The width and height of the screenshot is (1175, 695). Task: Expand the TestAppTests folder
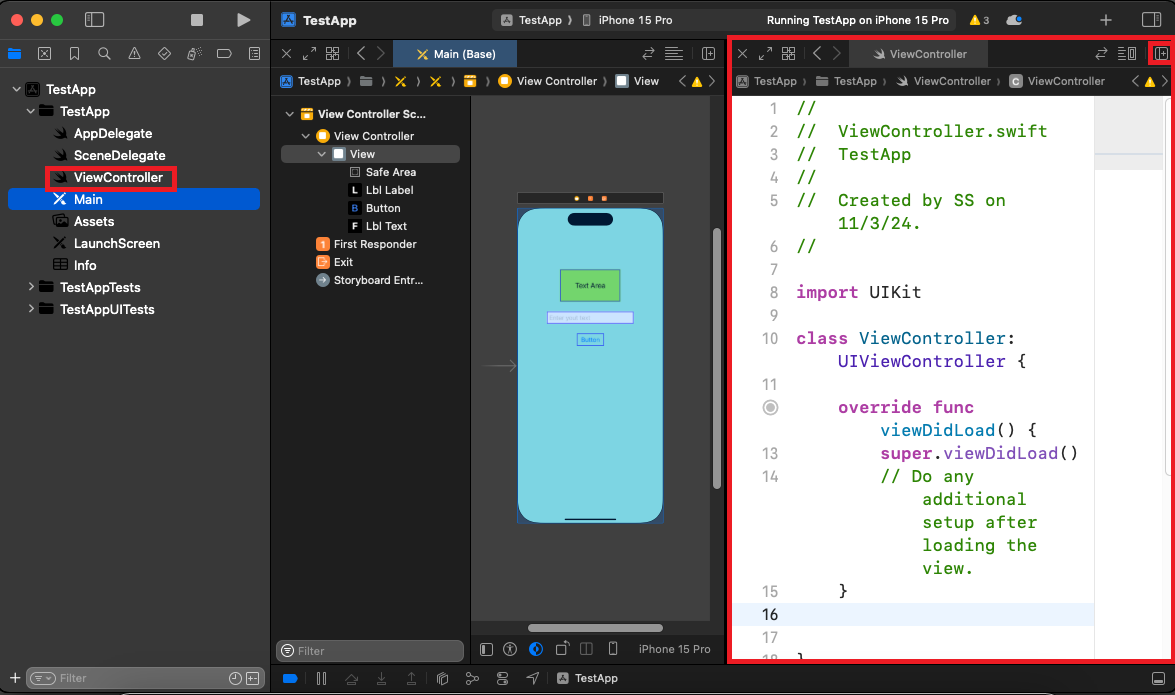[31, 287]
